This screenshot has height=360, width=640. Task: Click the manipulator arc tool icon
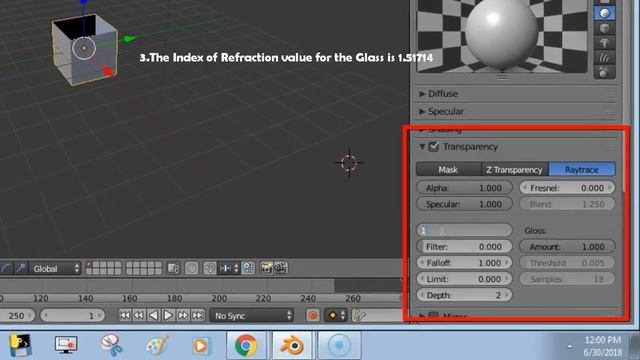(x=6, y=269)
